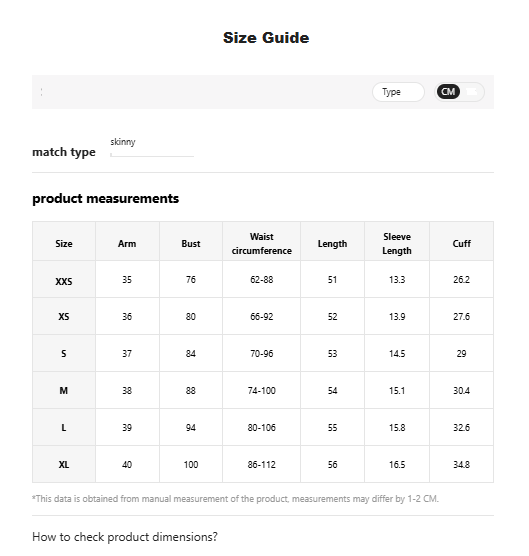Open the Type dropdown
This screenshot has height=556, width=529.
(x=398, y=92)
